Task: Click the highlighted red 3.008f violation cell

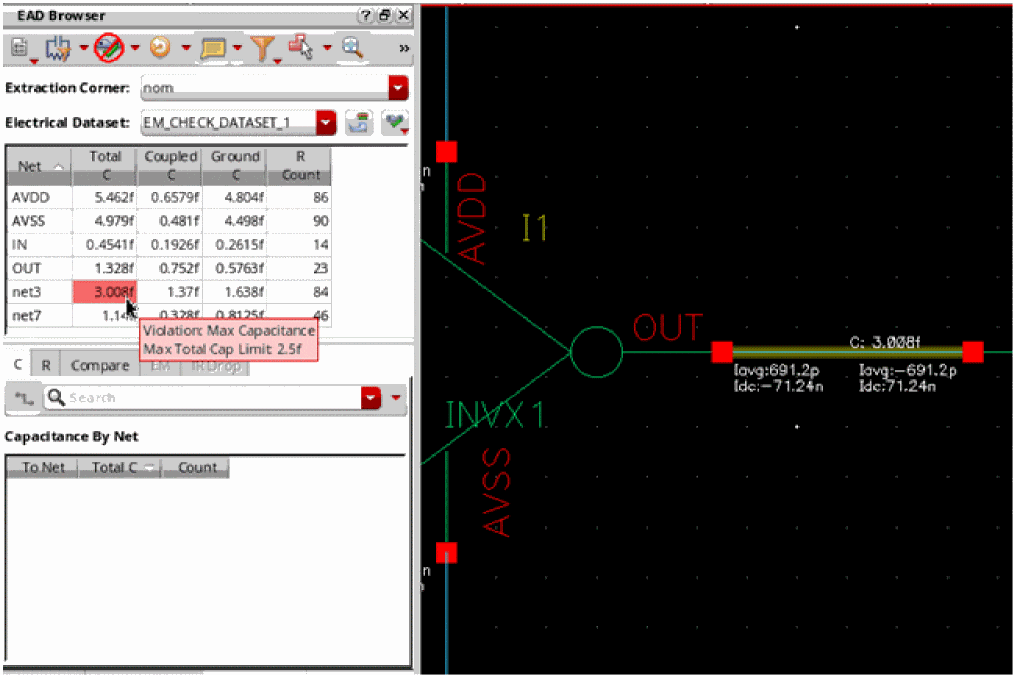Action: tap(104, 292)
